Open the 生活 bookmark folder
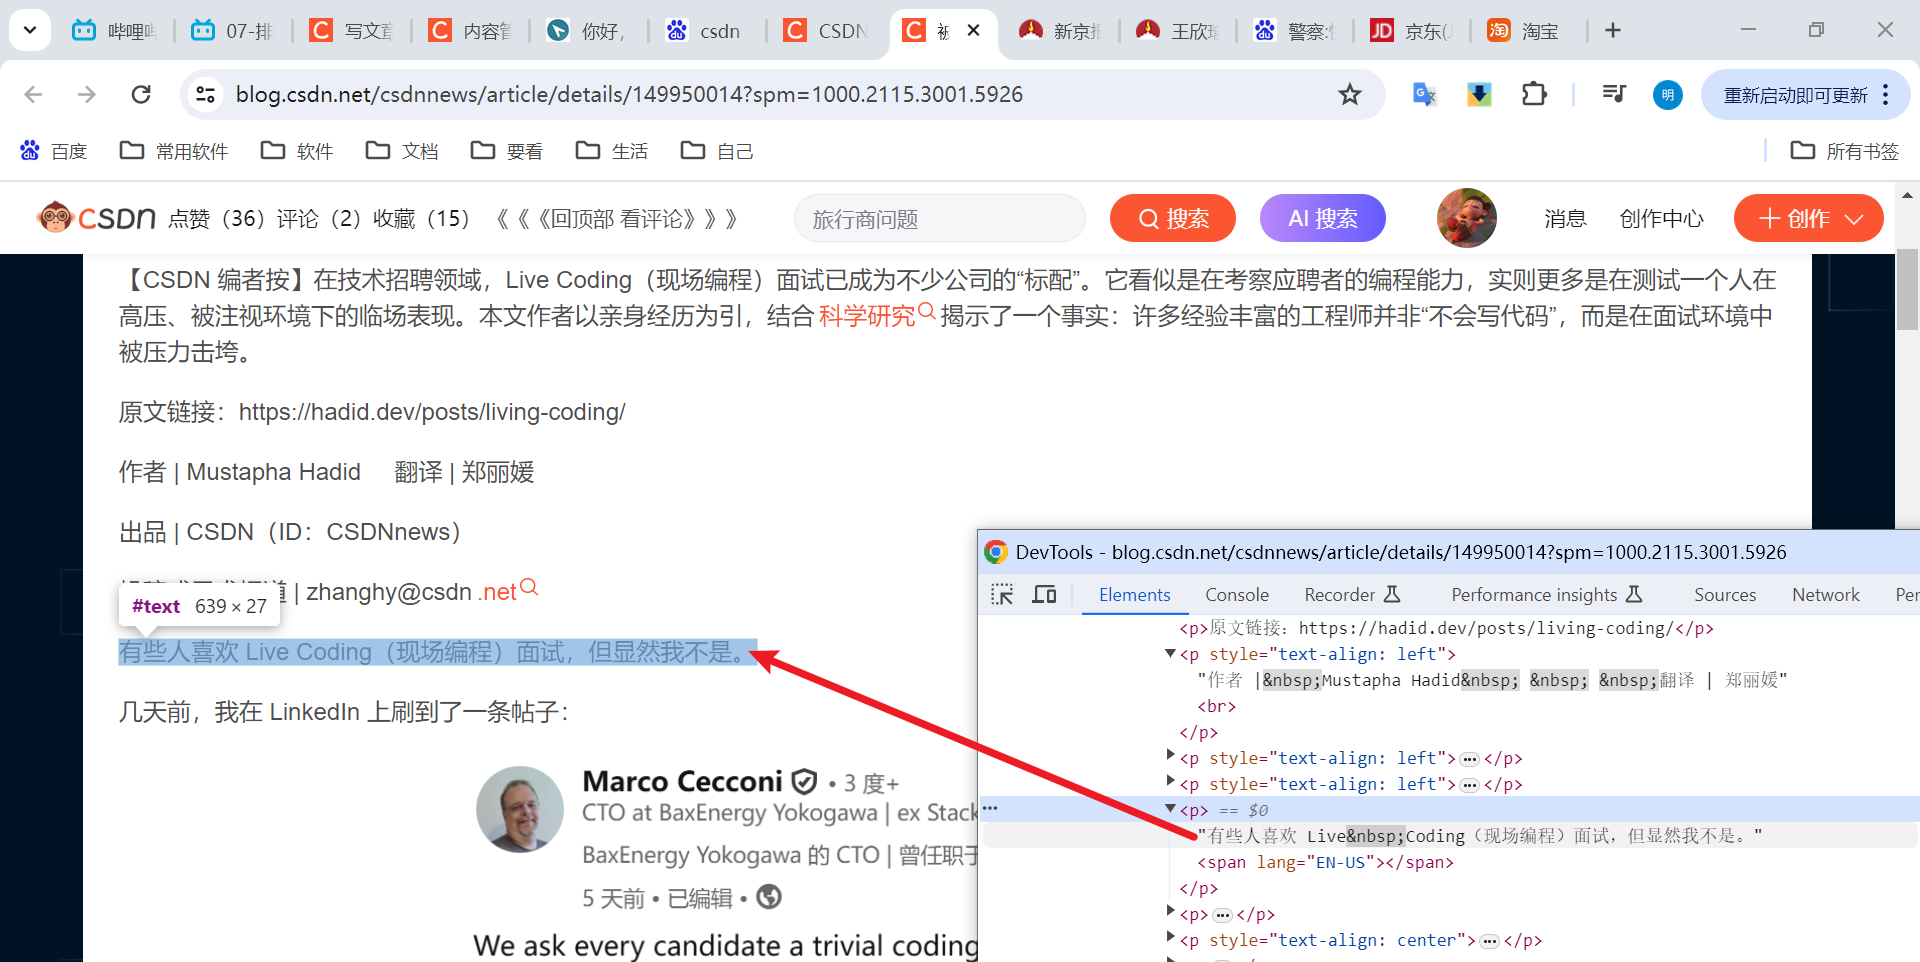The image size is (1920, 962). [612, 151]
